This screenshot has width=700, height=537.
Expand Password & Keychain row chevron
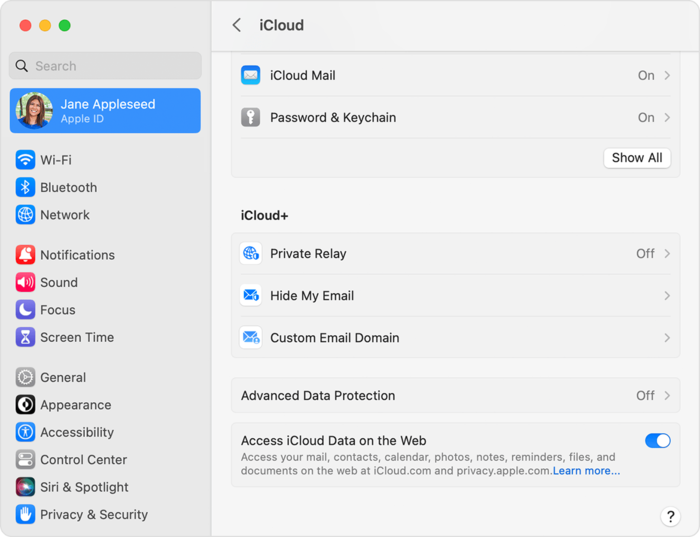(667, 117)
